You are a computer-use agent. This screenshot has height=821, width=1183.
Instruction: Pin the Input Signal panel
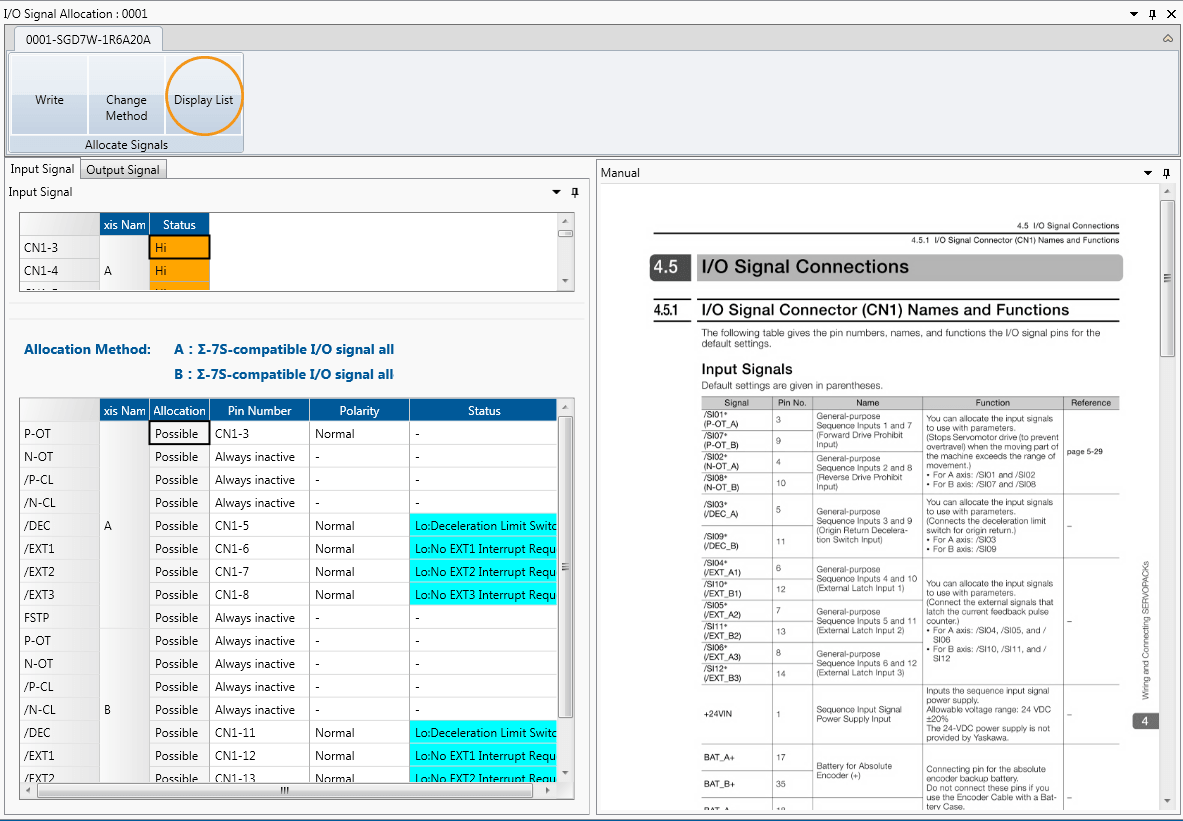coord(574,192)
